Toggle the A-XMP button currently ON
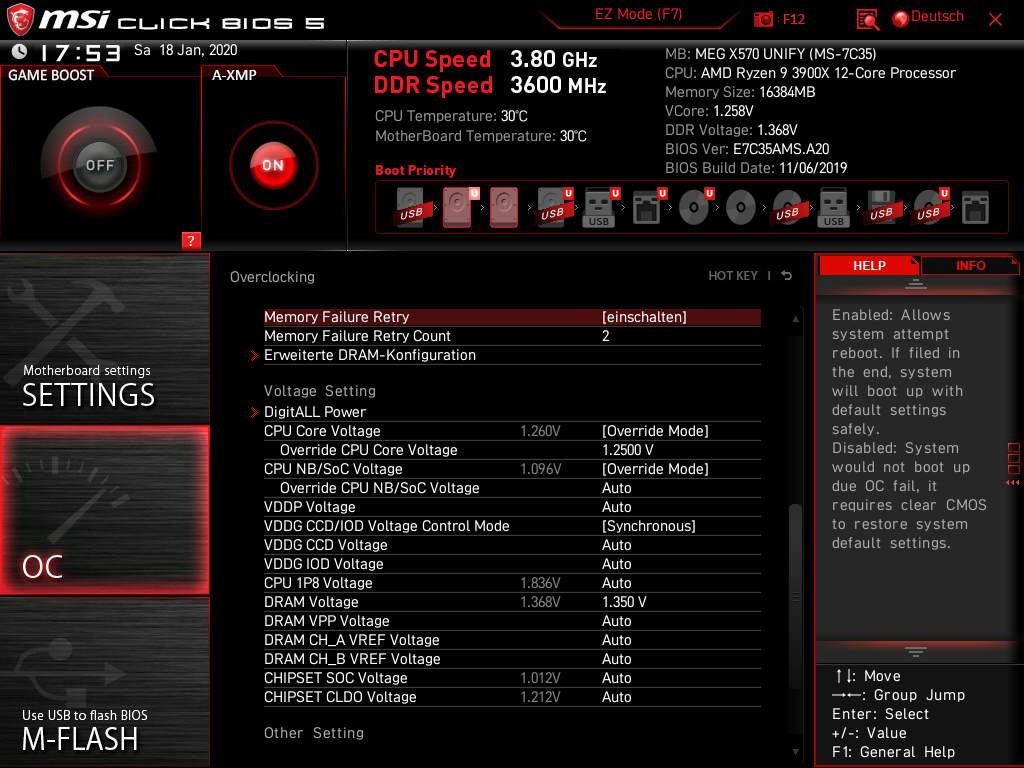Image resolution: width=1024 pixels, height=768 pixels. click(x=274, y=165)
